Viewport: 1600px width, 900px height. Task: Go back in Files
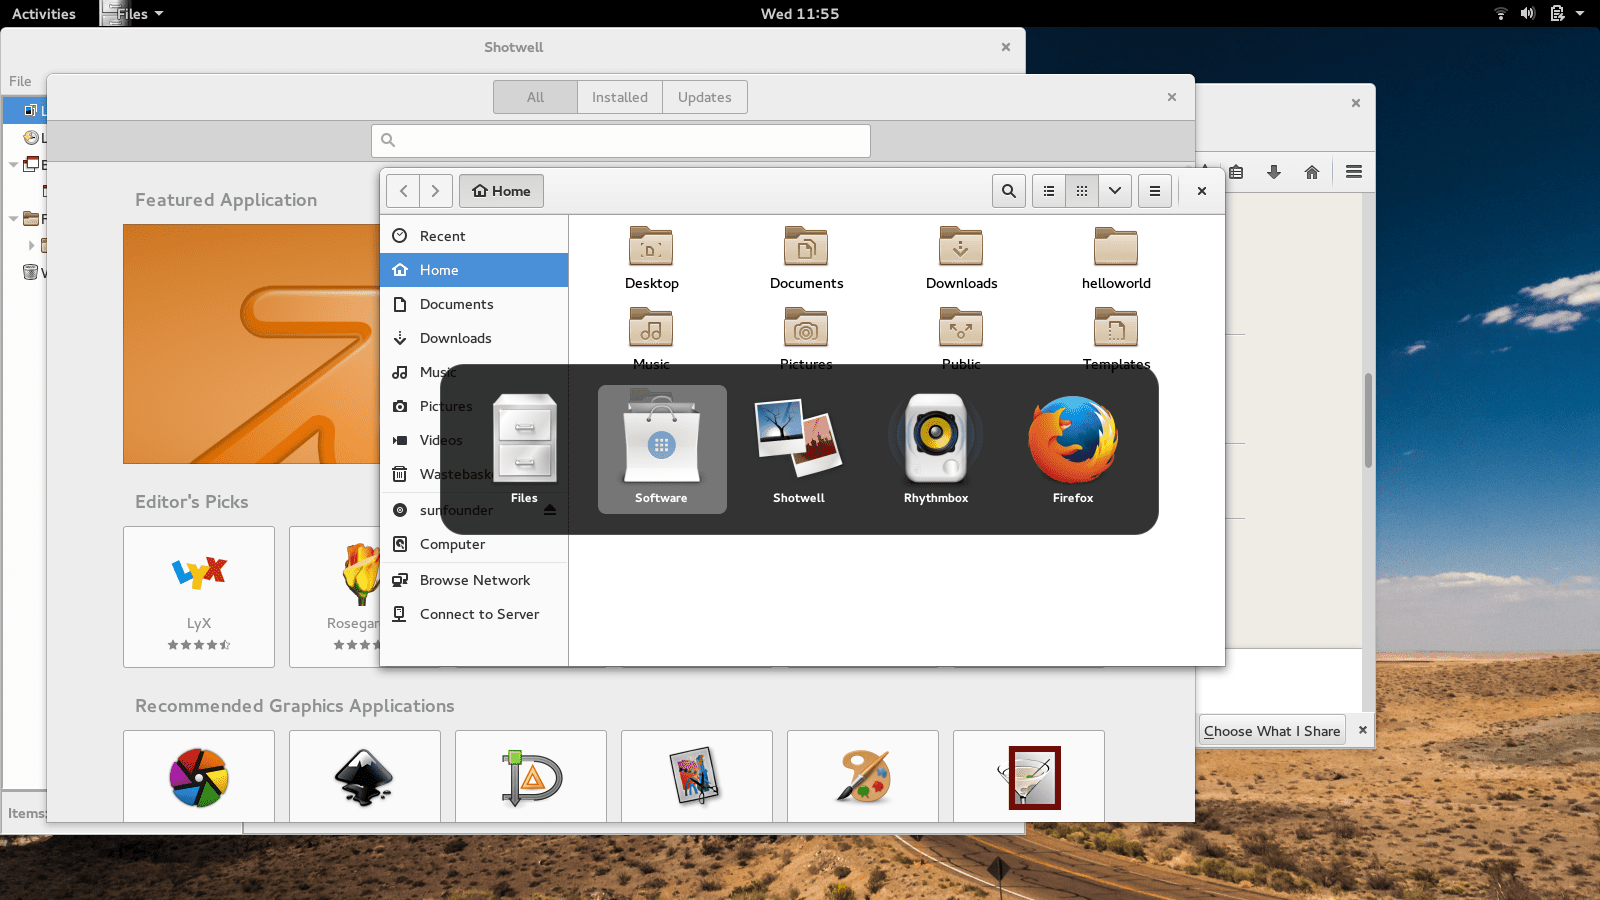pos(403,191)
